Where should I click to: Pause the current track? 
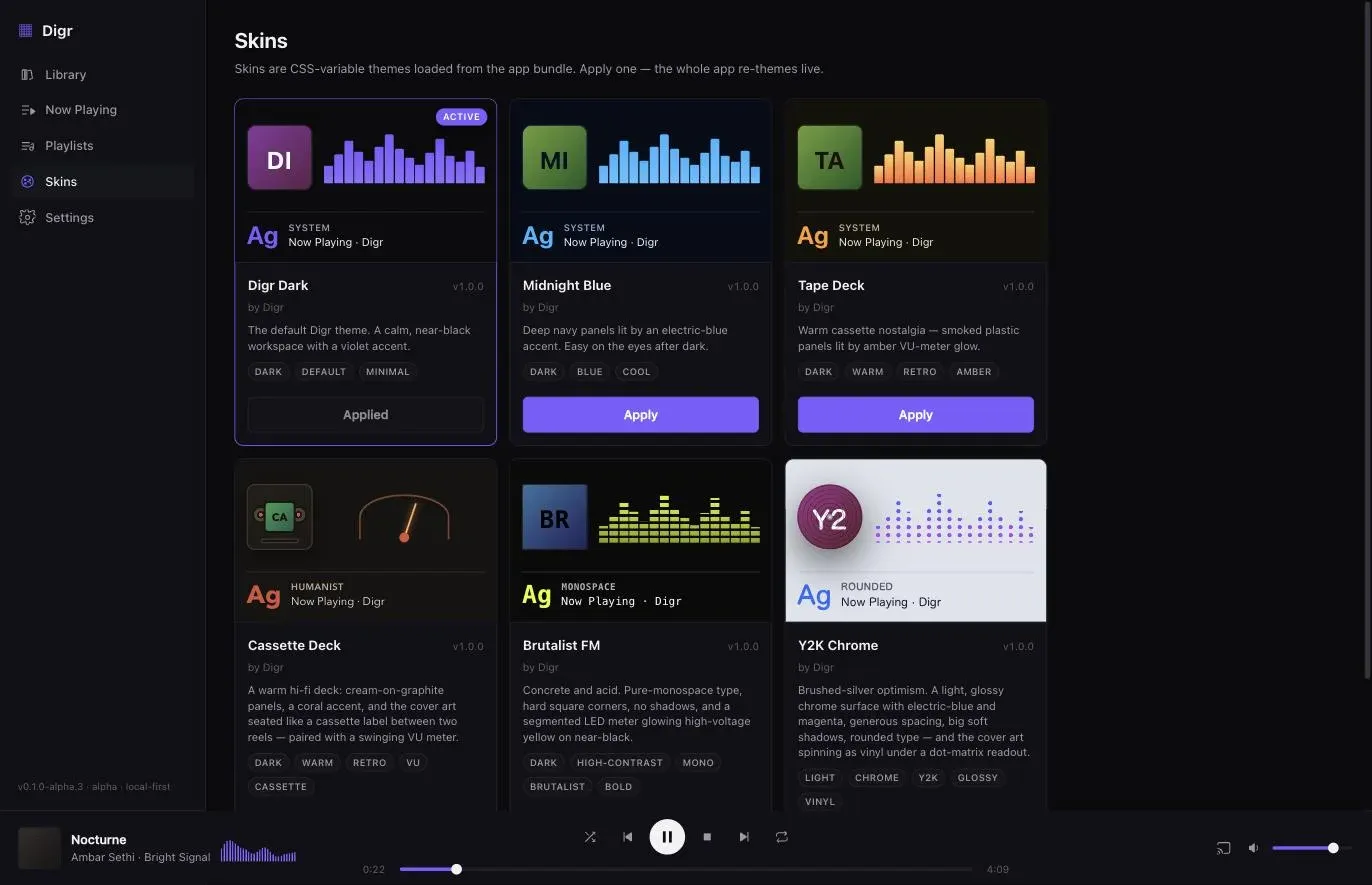tap(667, 837)
